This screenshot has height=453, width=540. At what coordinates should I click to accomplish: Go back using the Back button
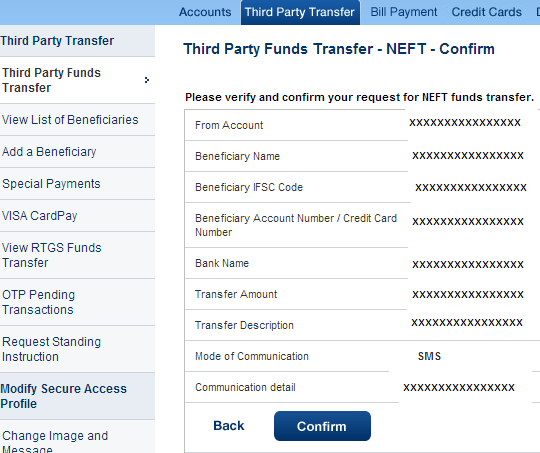pos(229,426)
